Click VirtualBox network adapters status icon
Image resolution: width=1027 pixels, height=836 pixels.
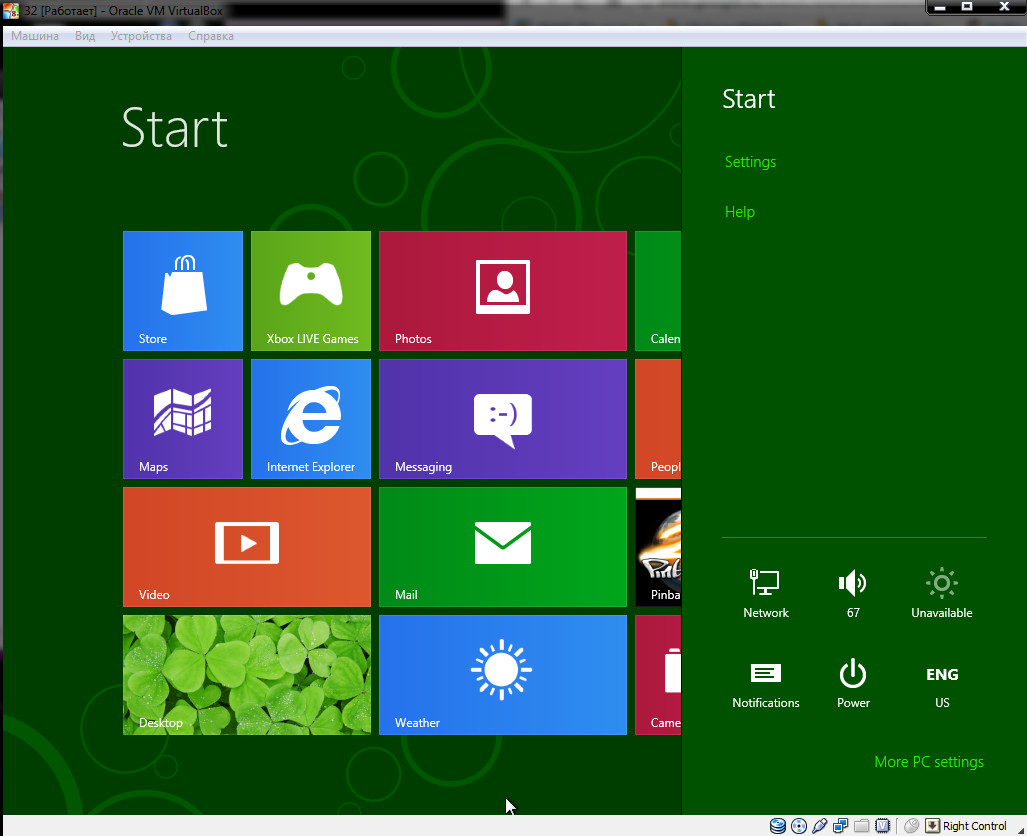[x=840, y=826]
